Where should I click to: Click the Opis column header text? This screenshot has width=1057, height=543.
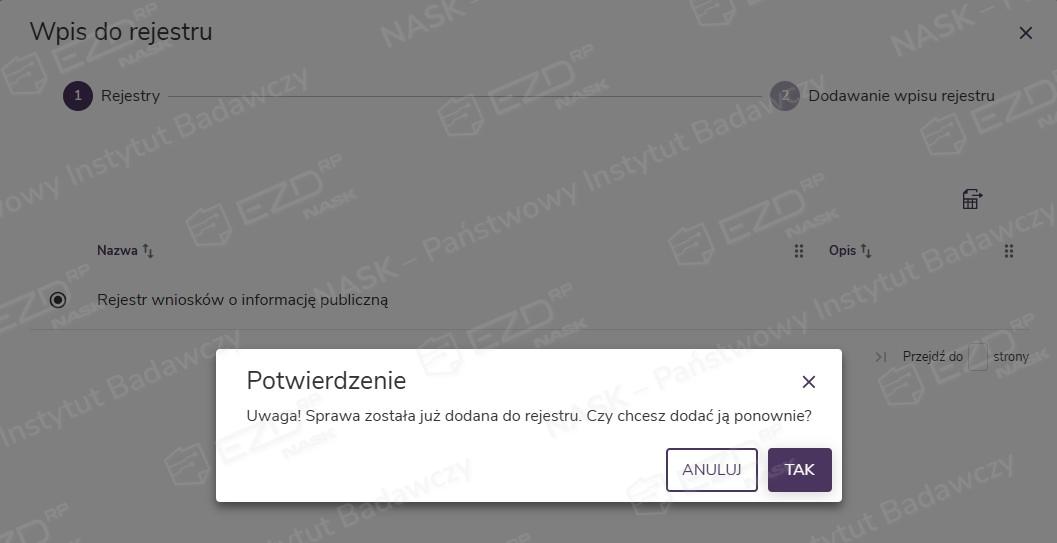842,251
